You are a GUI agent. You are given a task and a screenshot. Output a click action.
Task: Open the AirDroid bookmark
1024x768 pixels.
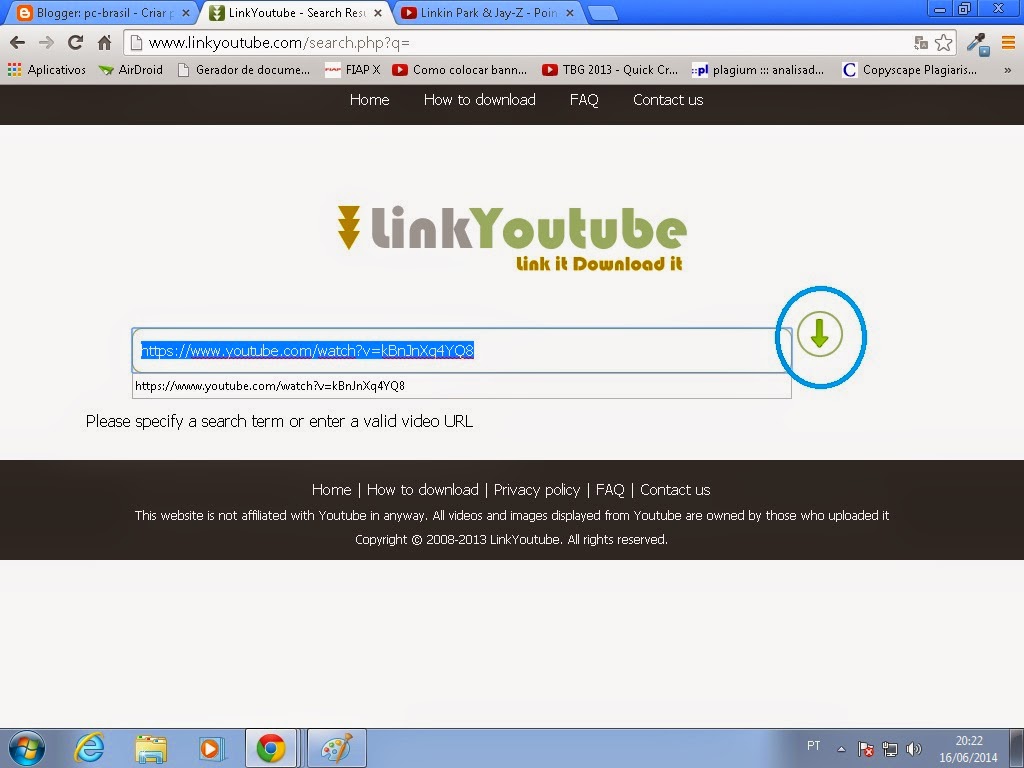click(x=131, y=70)
